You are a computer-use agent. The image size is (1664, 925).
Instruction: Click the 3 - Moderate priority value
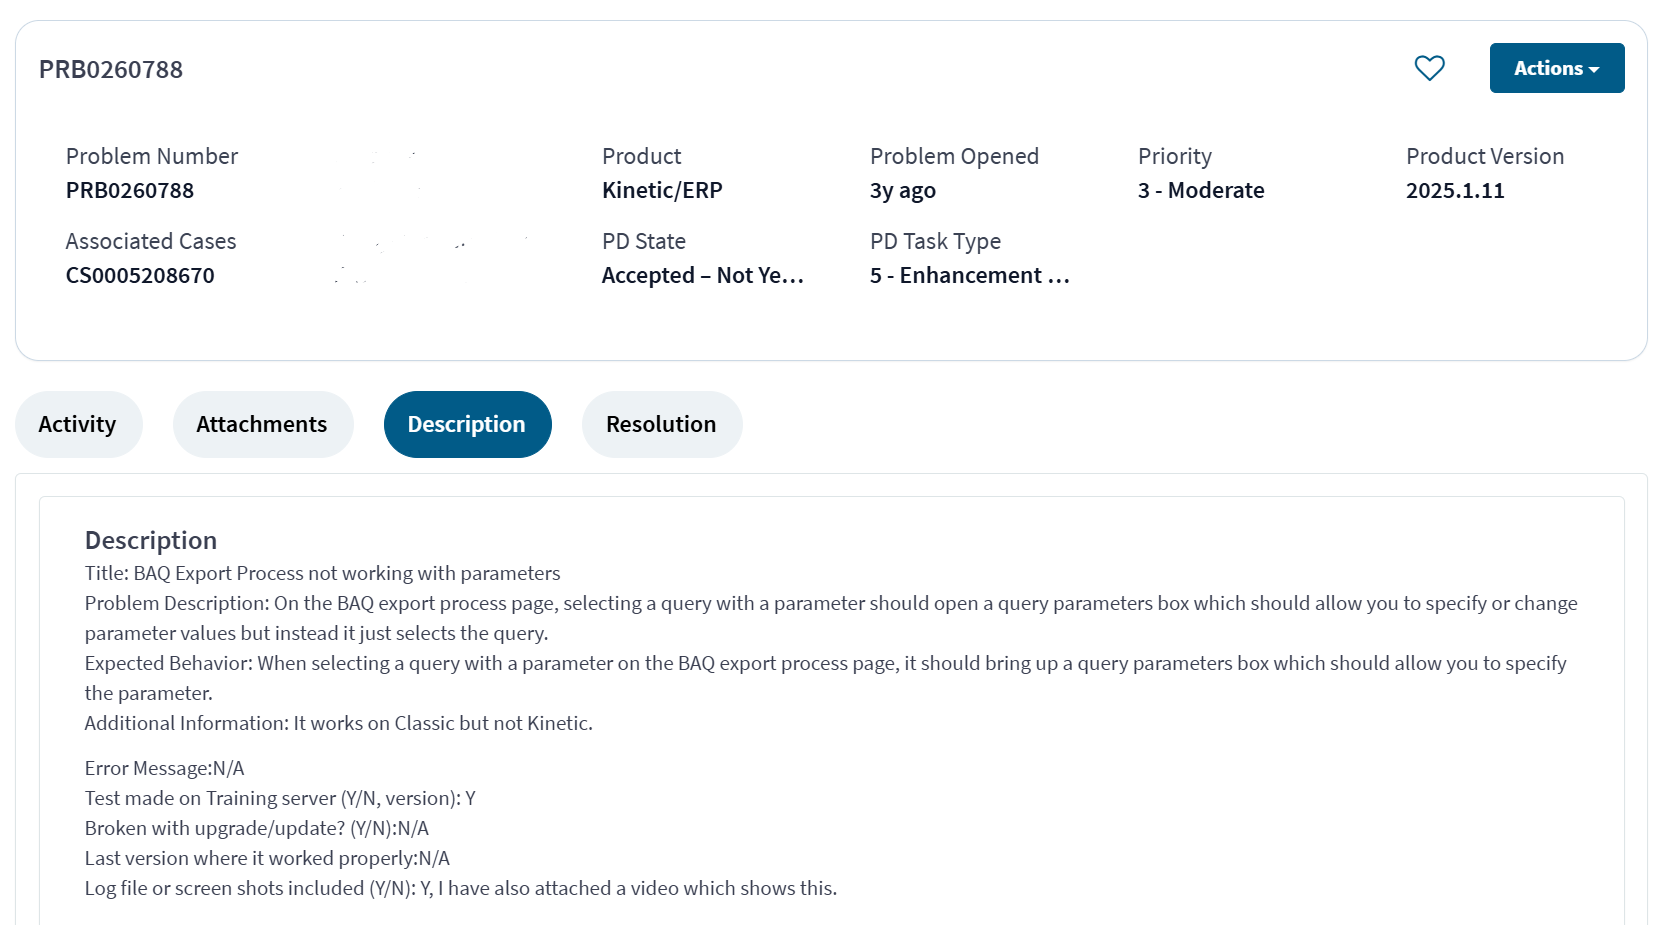click(1200, 190)
